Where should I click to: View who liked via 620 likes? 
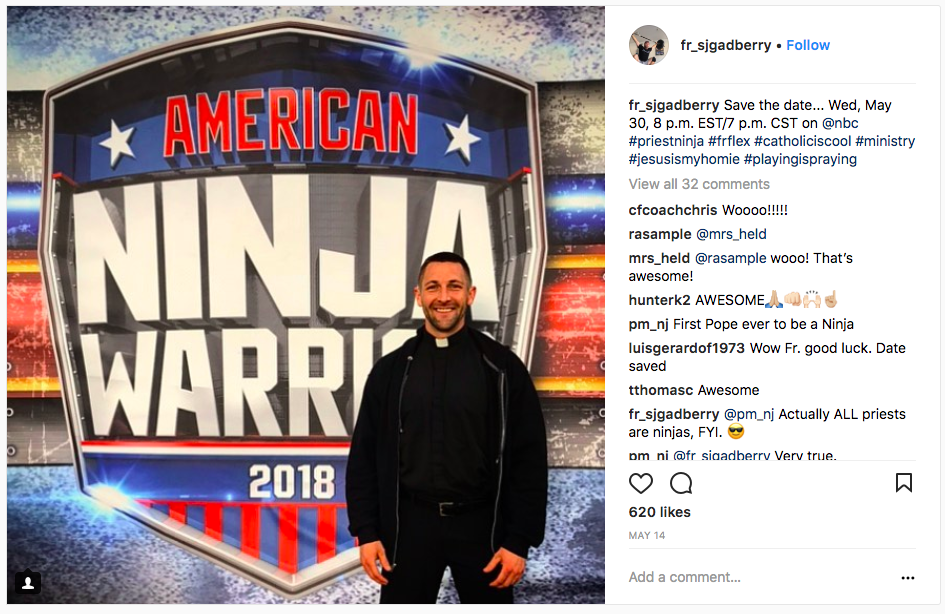tap(659, 512)
